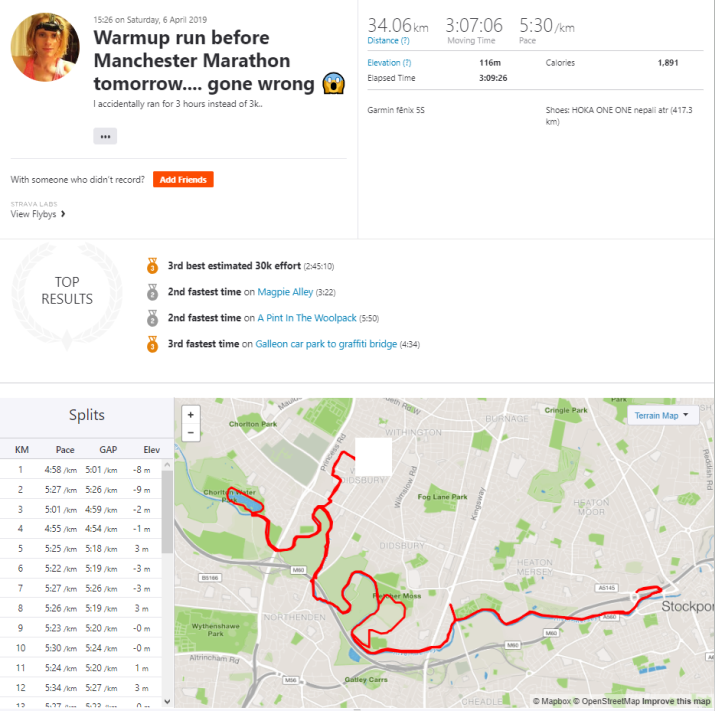This screenshot has width=715, height=711.
Task: Click the bronze medal beside 30k effort
Action: coord(153,267)
